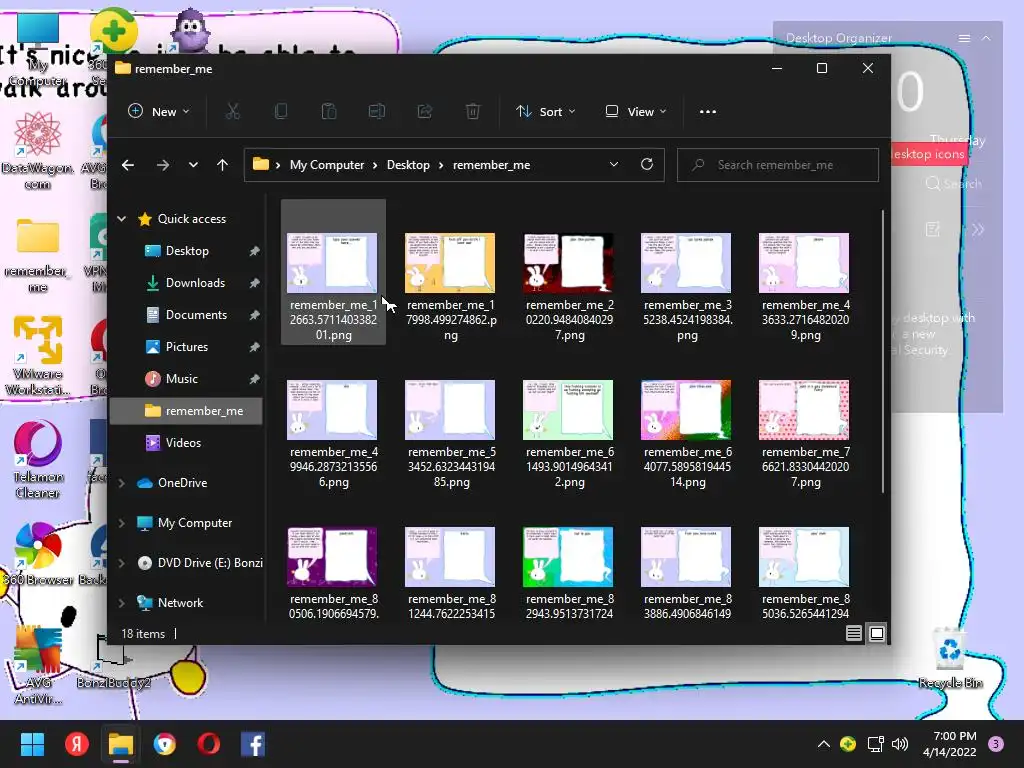The image size is (1024, 768).
Task: Open the View dropdown menu
Action: click(x=636, y=112)
